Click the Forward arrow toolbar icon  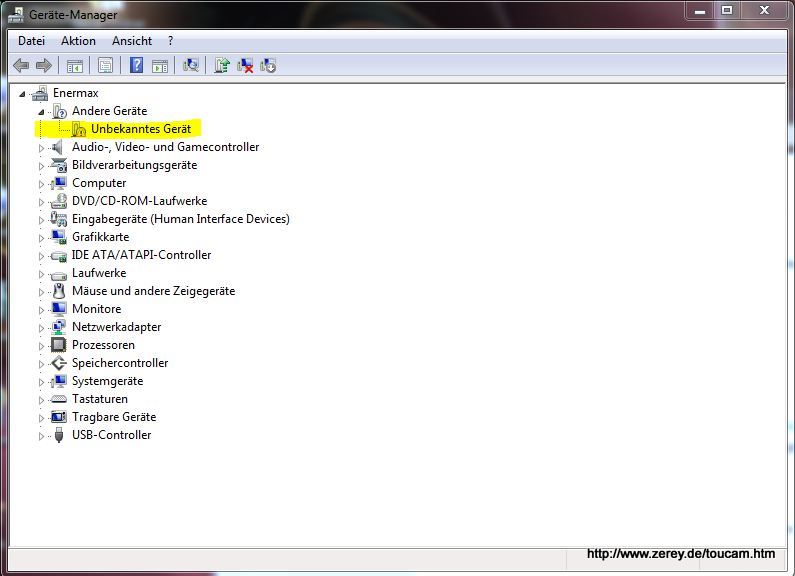[44, 65]
